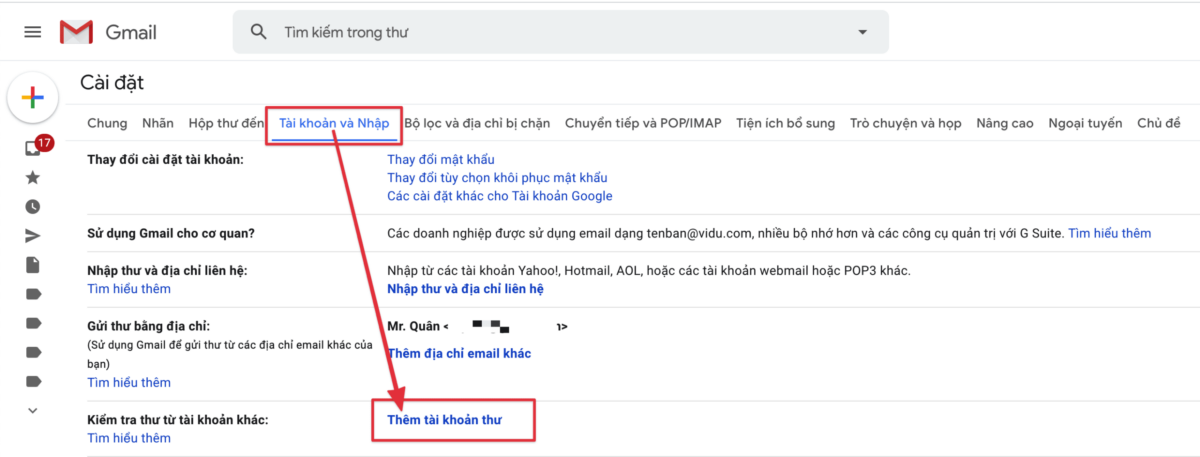This screenshot has height=457, width=1200.
Task: Open Starred mail from sidebar
Action: [33, 178]
